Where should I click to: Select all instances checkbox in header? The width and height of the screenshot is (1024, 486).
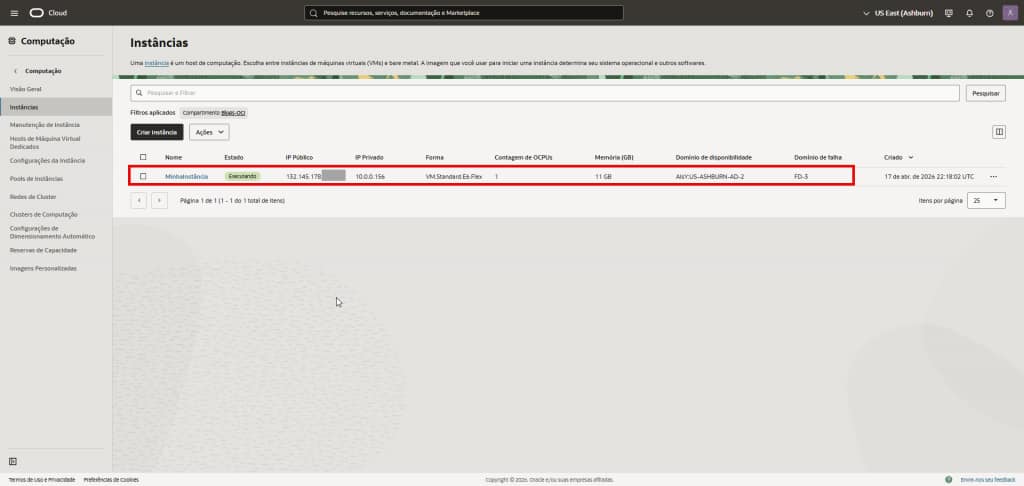click(x=143, y=157)
